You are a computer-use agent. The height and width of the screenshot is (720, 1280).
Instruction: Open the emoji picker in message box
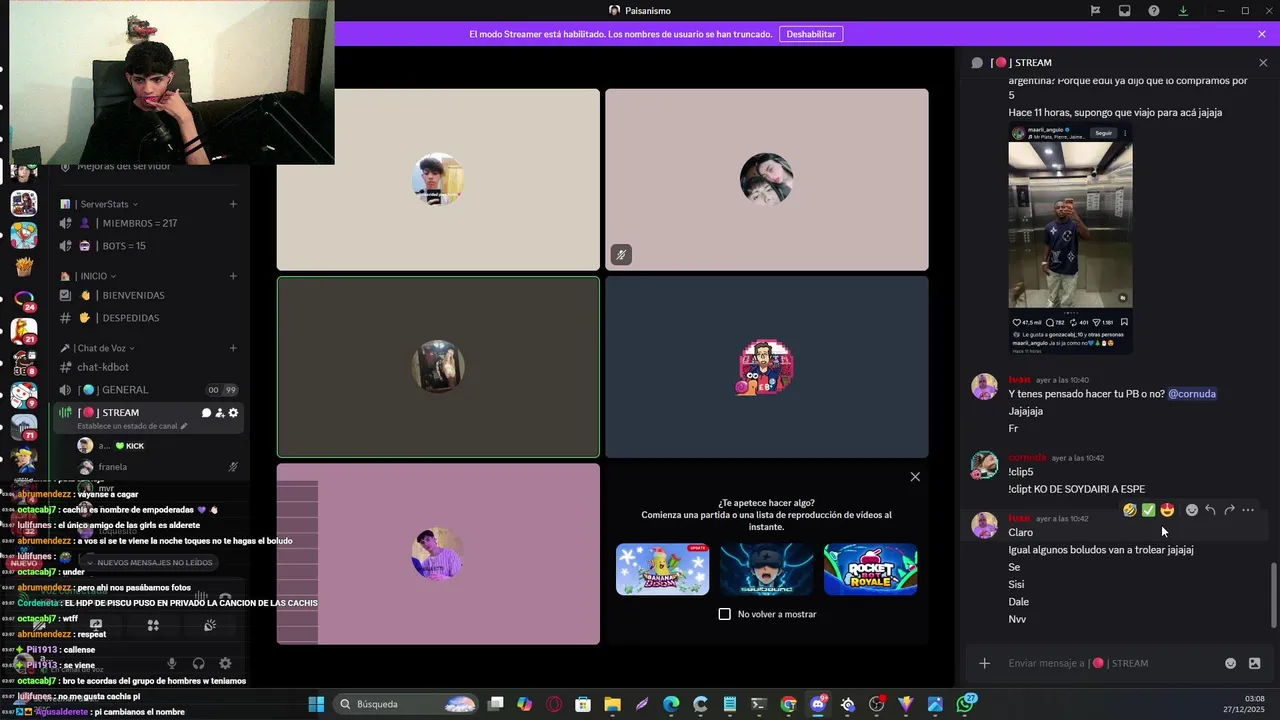tap(1231, 663)
